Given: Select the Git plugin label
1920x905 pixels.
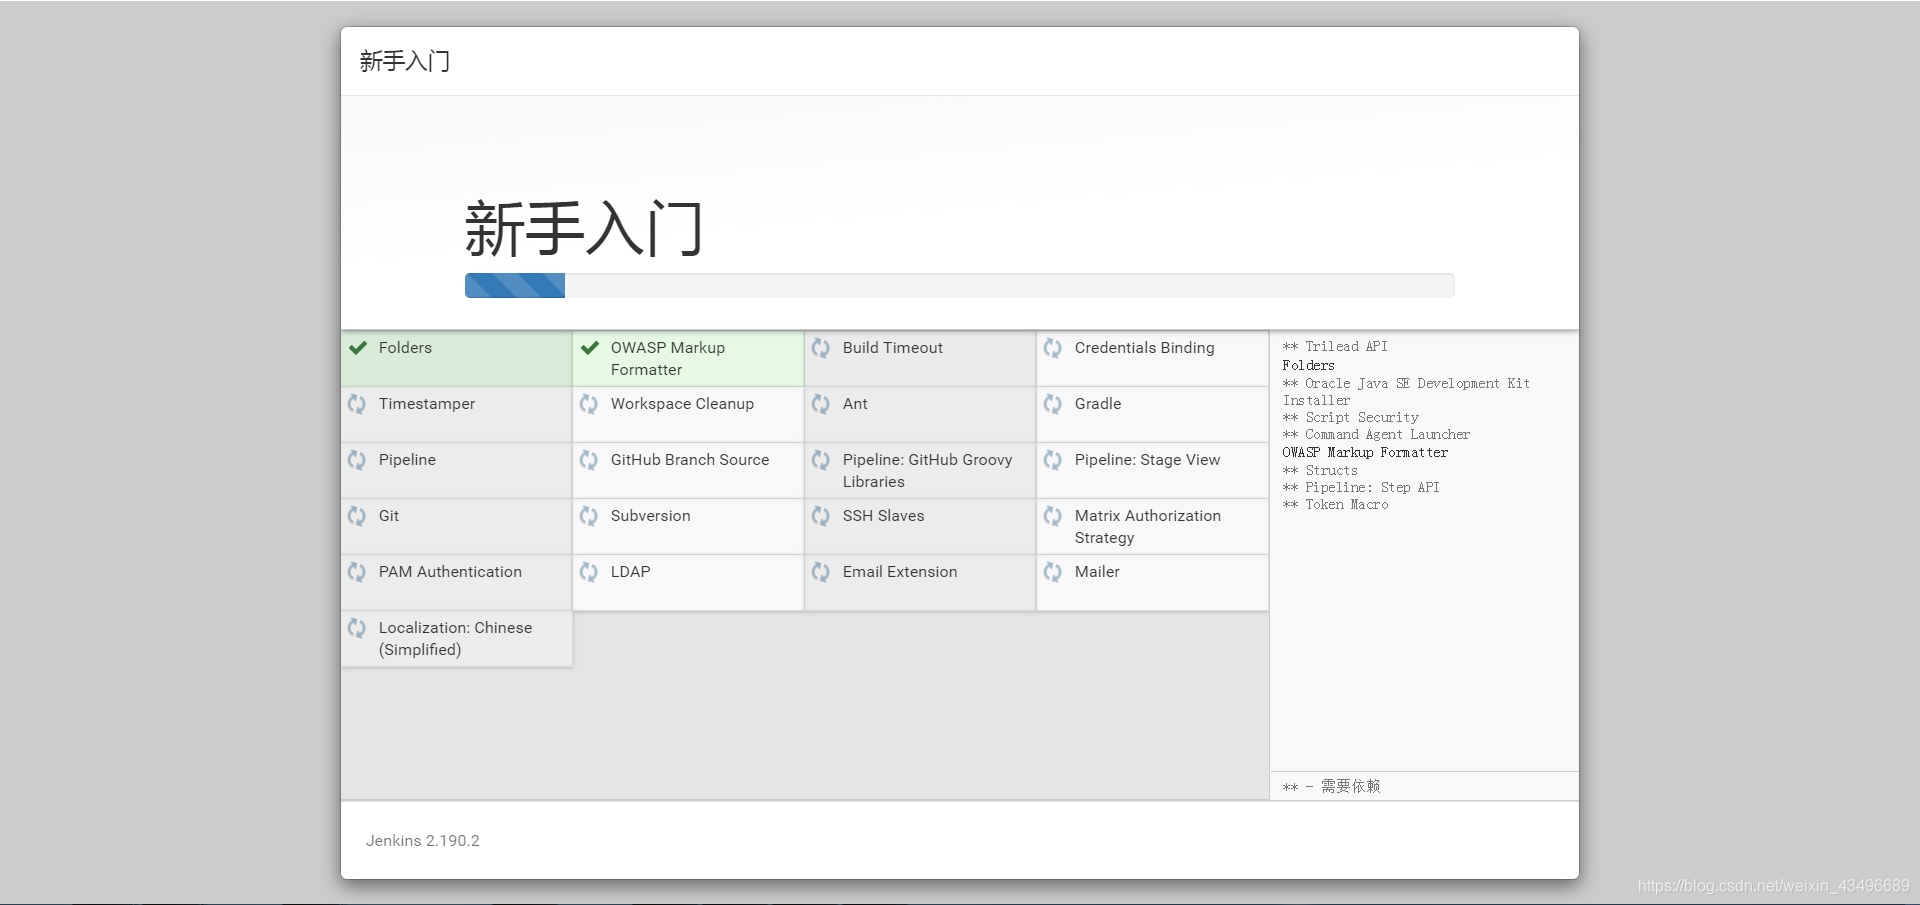Looking at the screenshot, I should click(389, 516).
